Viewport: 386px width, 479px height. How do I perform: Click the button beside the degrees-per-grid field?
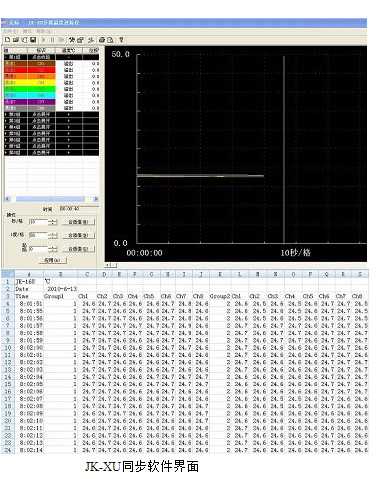79,235
